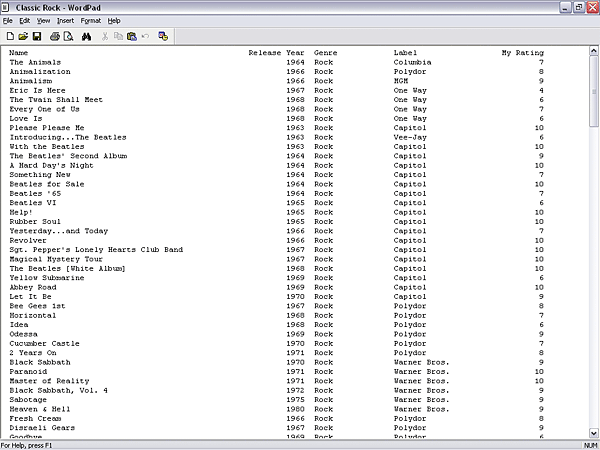Click the 'Paranoid' album text
Screen dimensions: 600x450
[x=28, y=372]
